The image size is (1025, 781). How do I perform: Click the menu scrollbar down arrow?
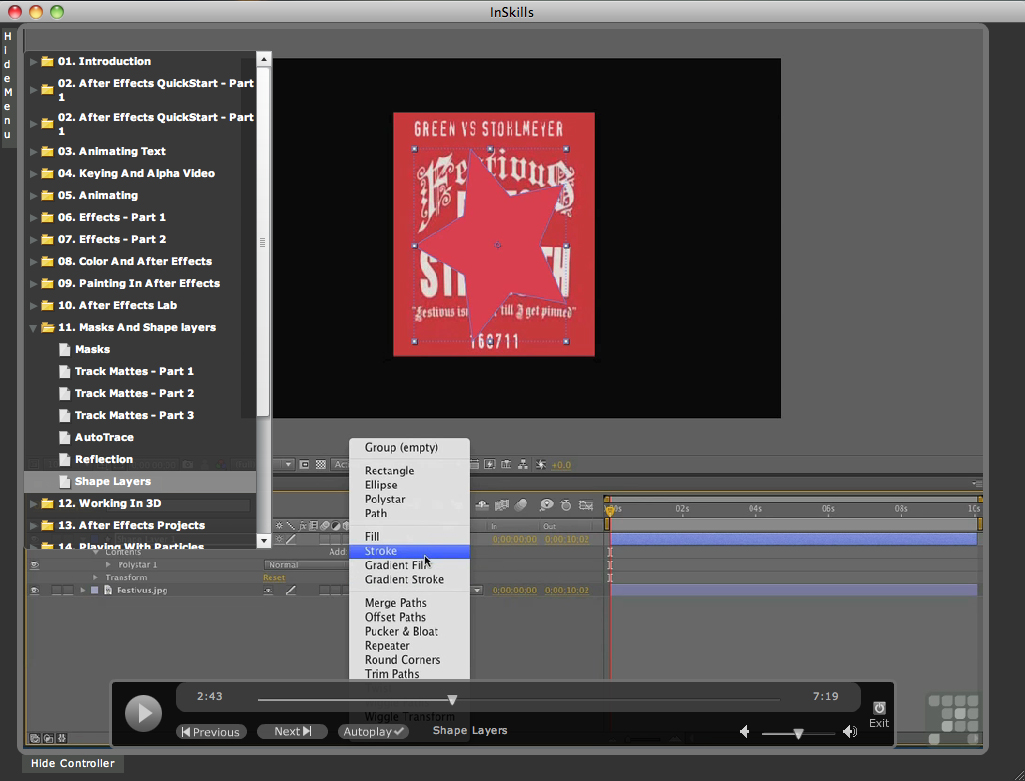[x=263, y=540]
